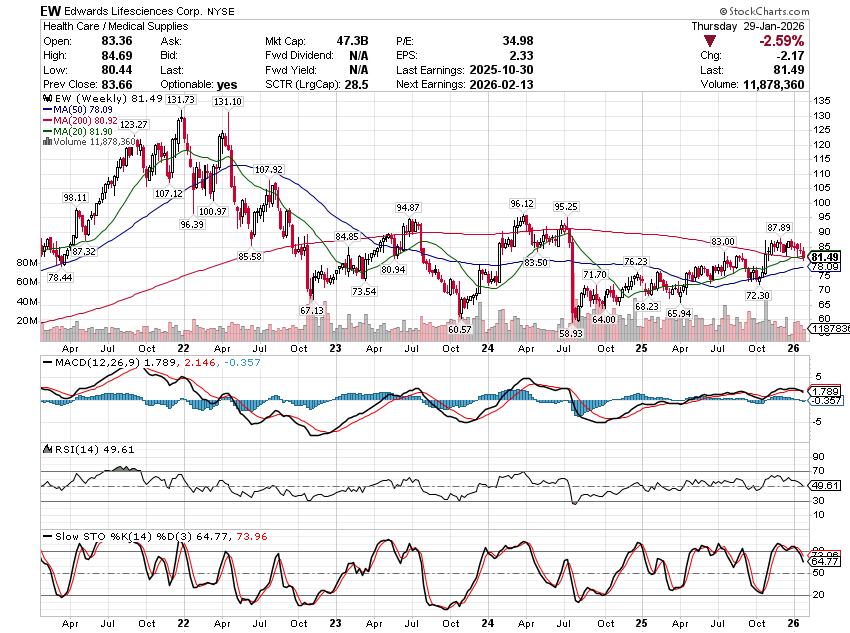Select the blue MA(50) legend line swatch
Image resolution: width=850 pixels, height=633 pixels.
[47, 109]
